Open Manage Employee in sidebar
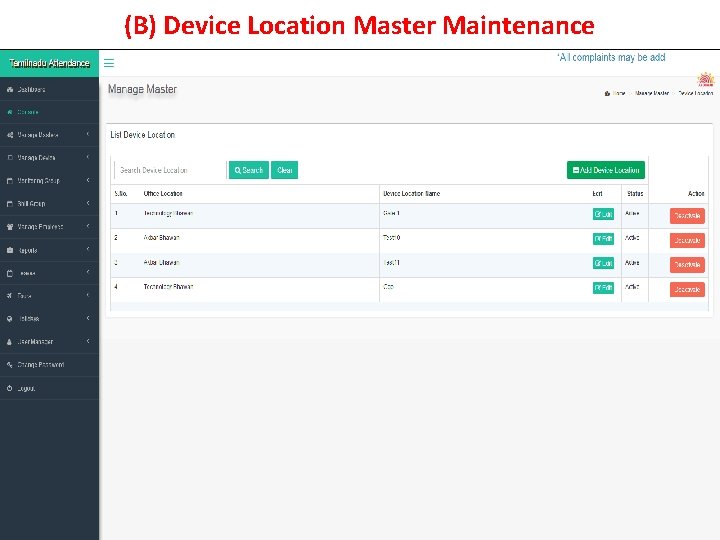 pyautogui.click(x=49, y=227)
